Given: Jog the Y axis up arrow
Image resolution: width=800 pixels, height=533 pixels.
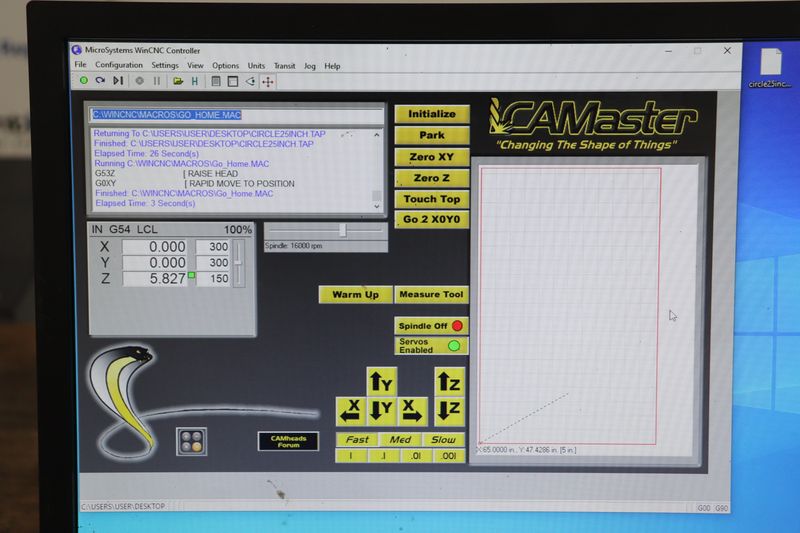Looking at the screenshot, I should (381, 381).
